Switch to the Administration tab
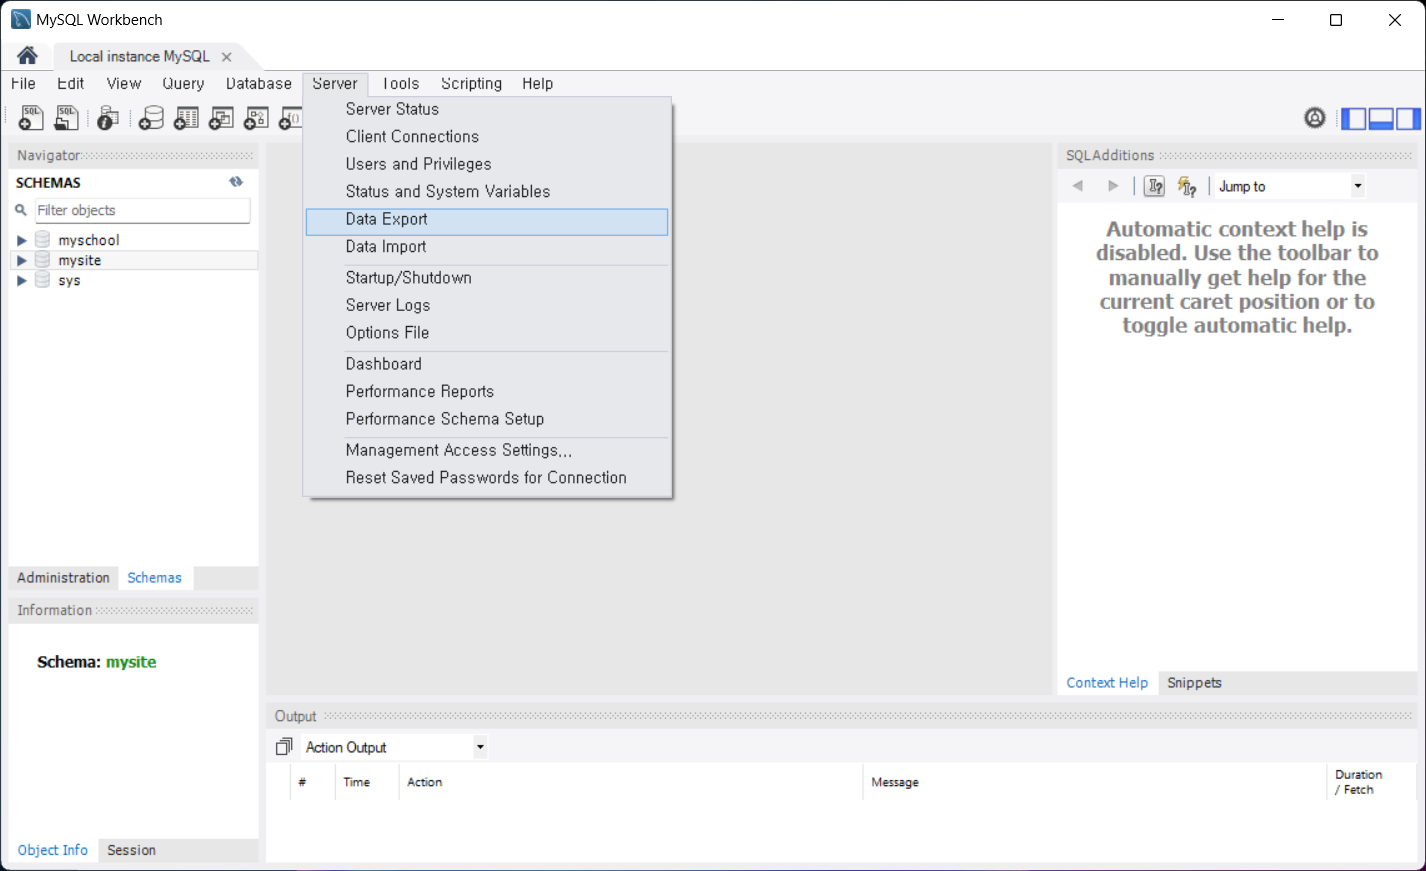The image size is (1426, 871). [63, 578]
